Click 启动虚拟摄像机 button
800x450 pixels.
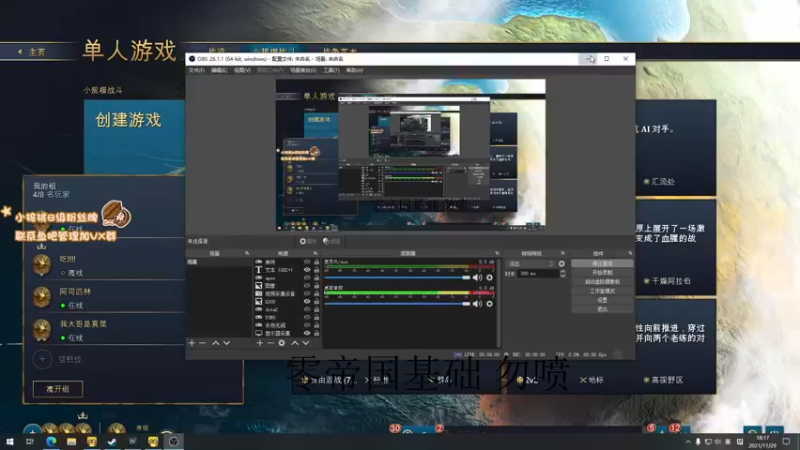click(602, 282)
